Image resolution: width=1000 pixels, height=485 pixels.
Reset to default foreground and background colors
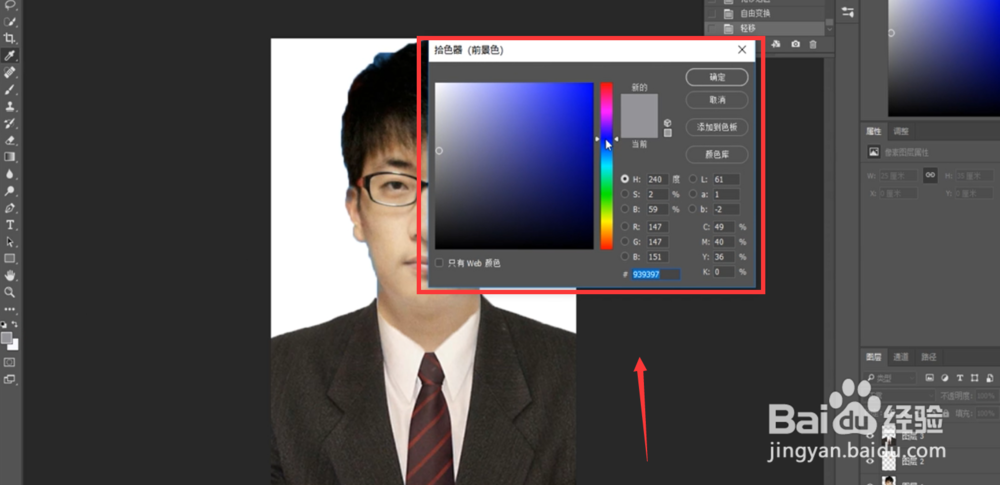point(4,324)
